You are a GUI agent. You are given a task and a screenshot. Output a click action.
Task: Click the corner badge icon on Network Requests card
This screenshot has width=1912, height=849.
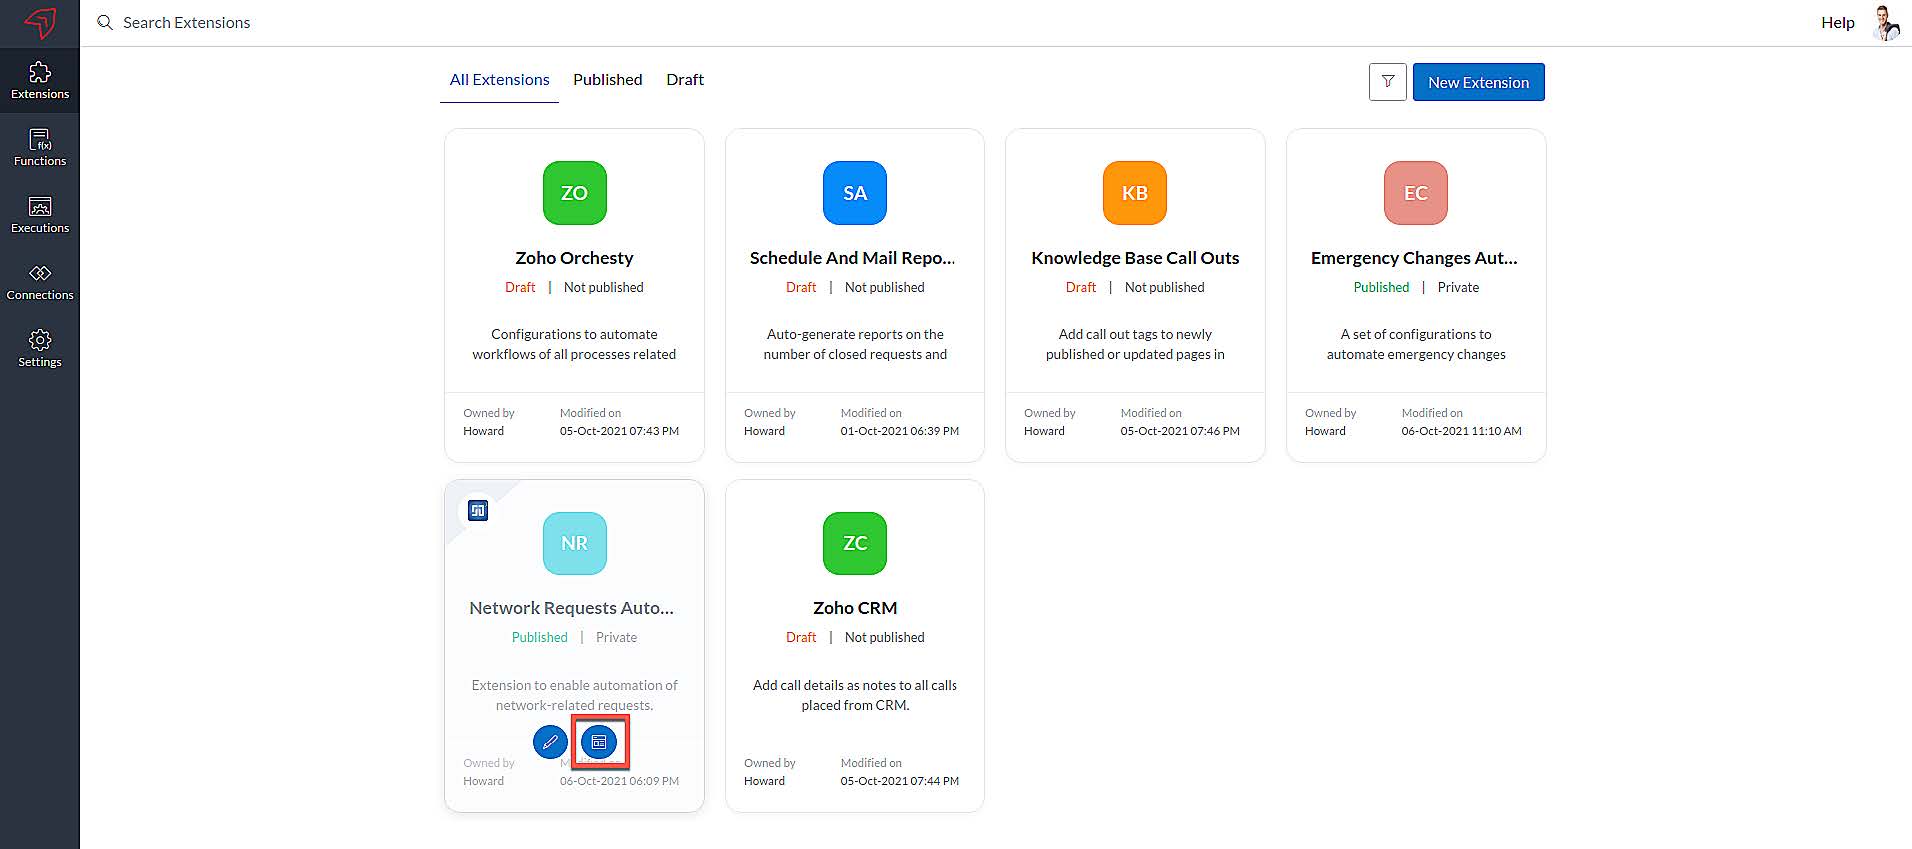[478, 511]
